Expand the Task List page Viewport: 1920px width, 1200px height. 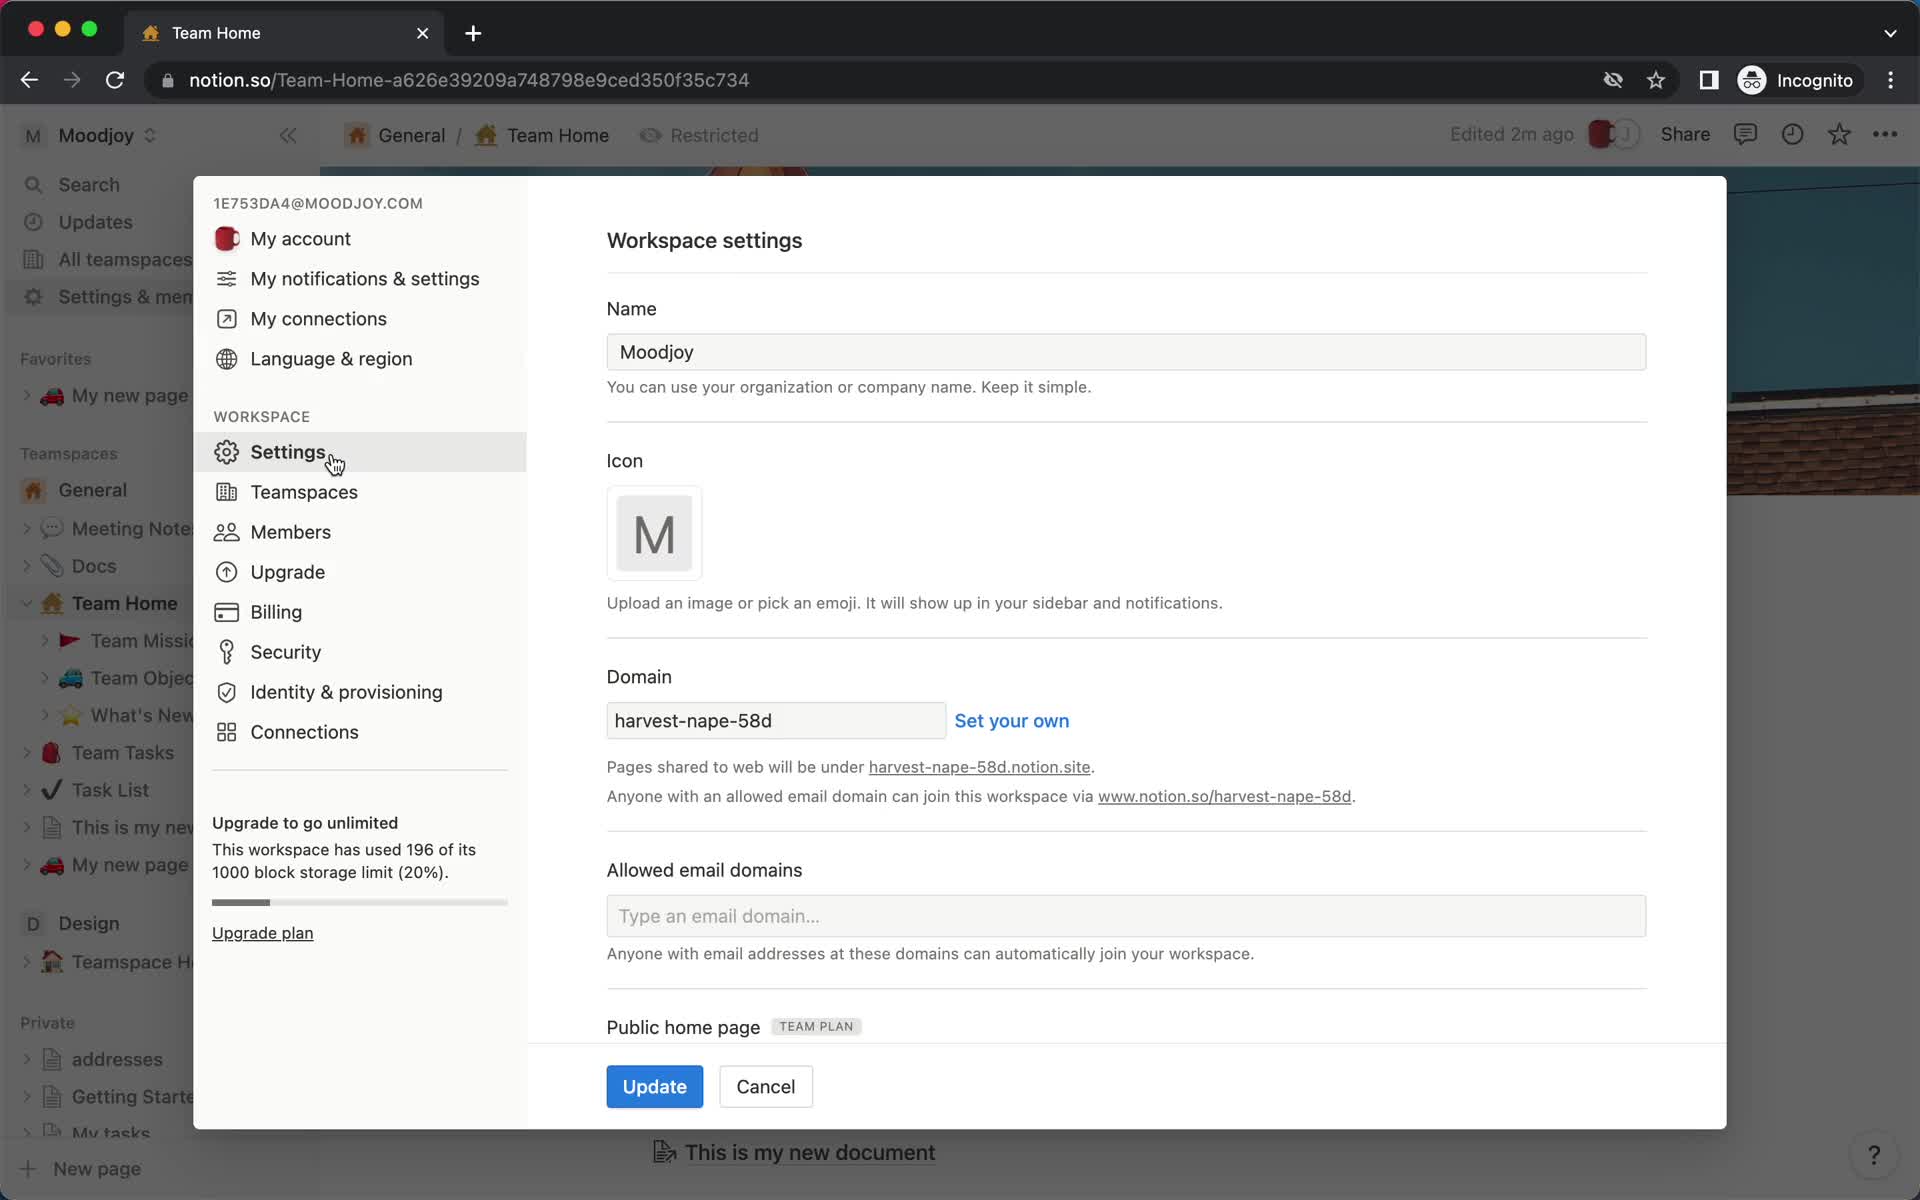click(x=27, y=790)
